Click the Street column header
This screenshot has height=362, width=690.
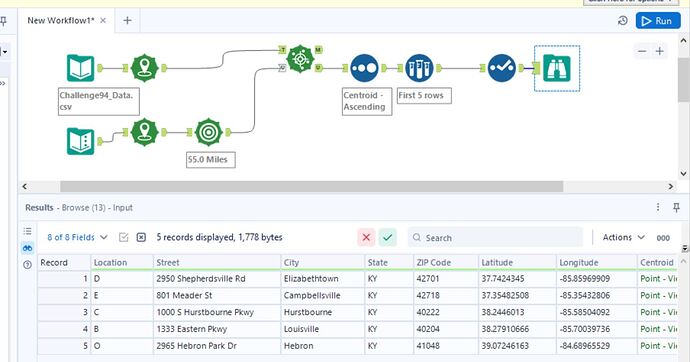[x=217, y=263]
